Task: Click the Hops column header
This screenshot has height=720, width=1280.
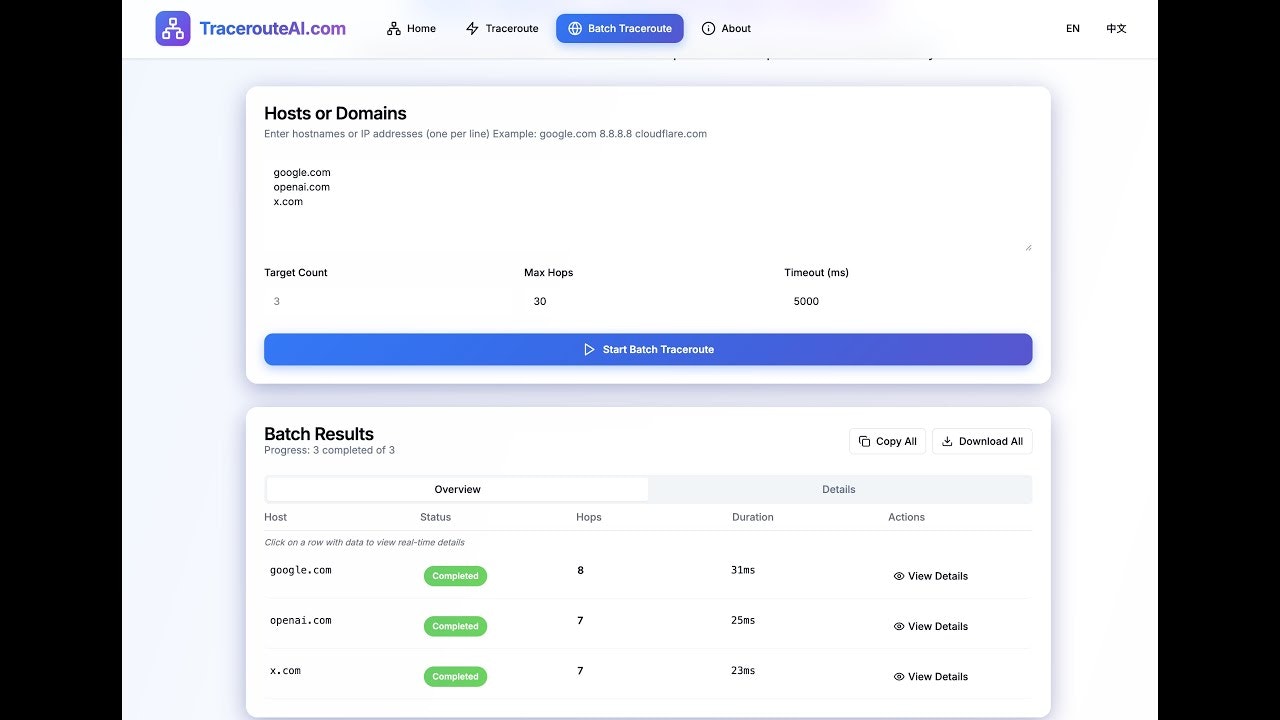Action: [589, 517]
